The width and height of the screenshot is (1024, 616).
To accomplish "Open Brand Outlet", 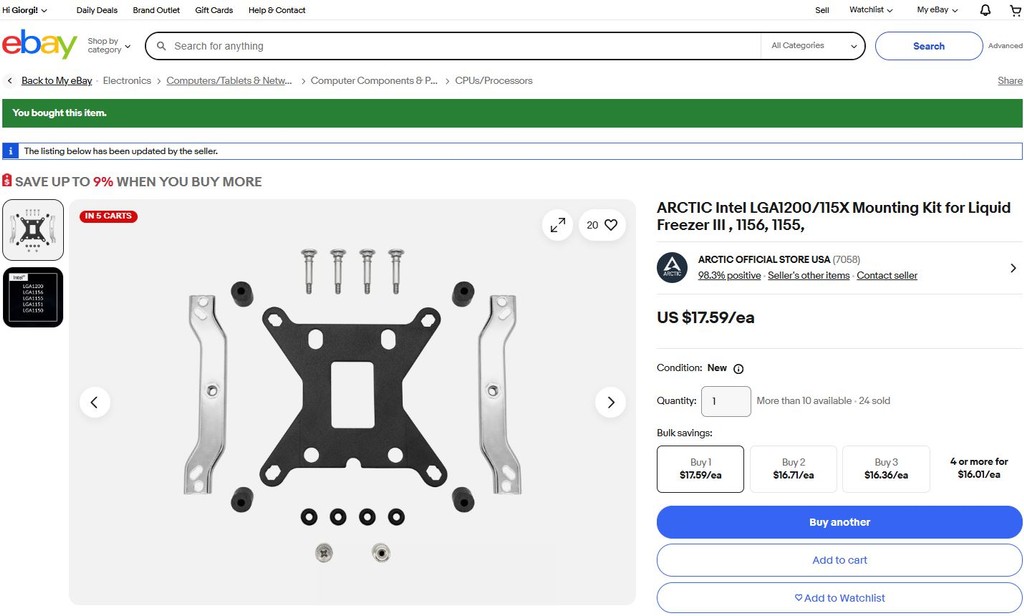I will (x=156, y=10).
